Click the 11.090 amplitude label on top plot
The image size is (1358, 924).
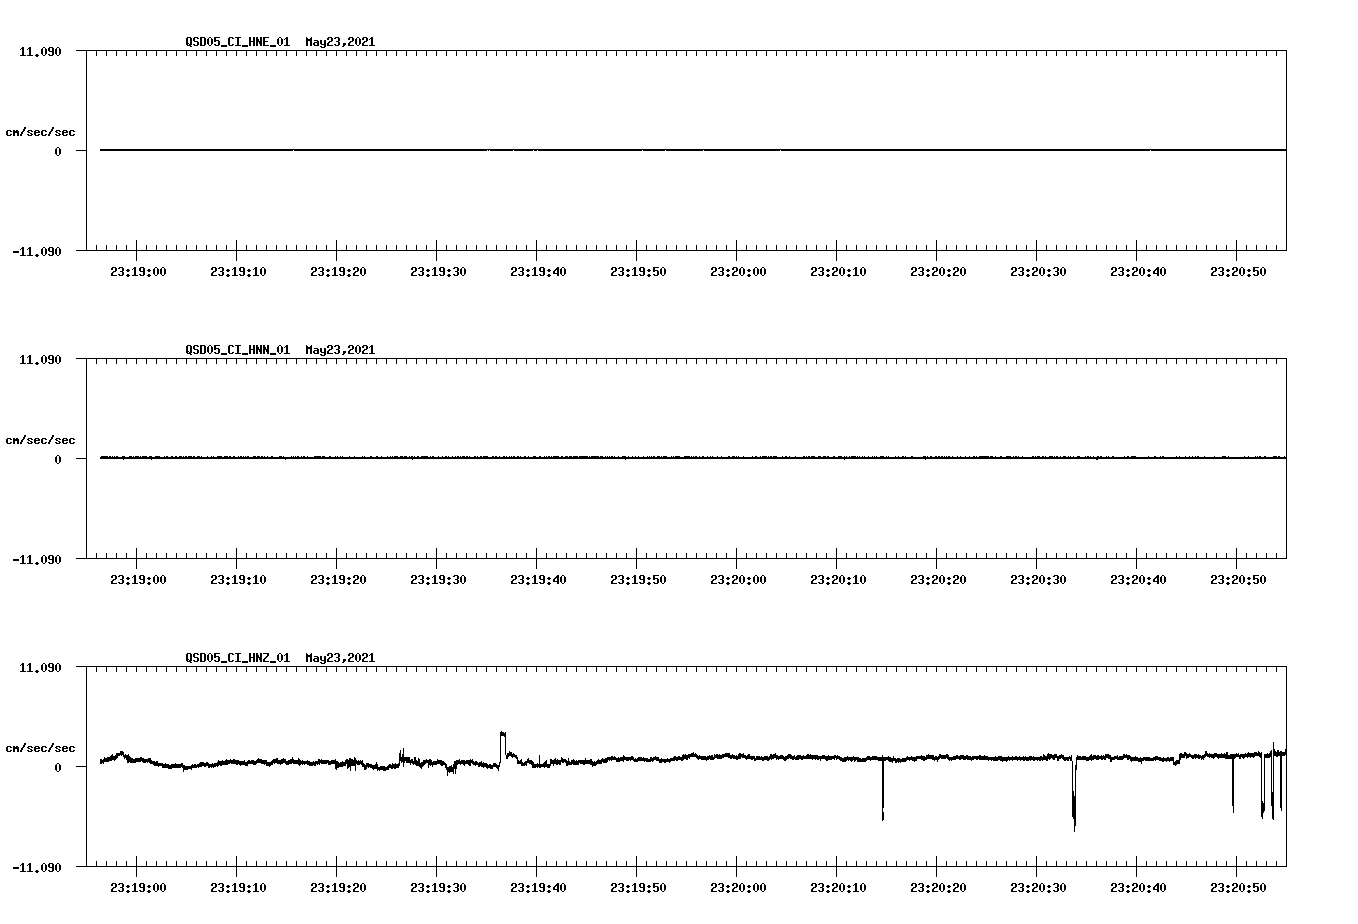[40, 51]
